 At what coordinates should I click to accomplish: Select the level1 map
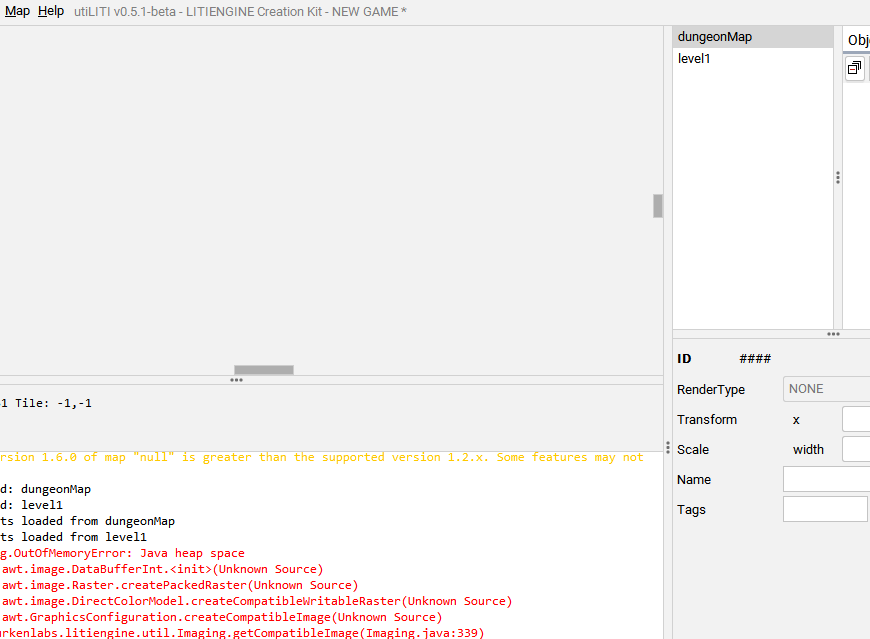coord(694,58)
